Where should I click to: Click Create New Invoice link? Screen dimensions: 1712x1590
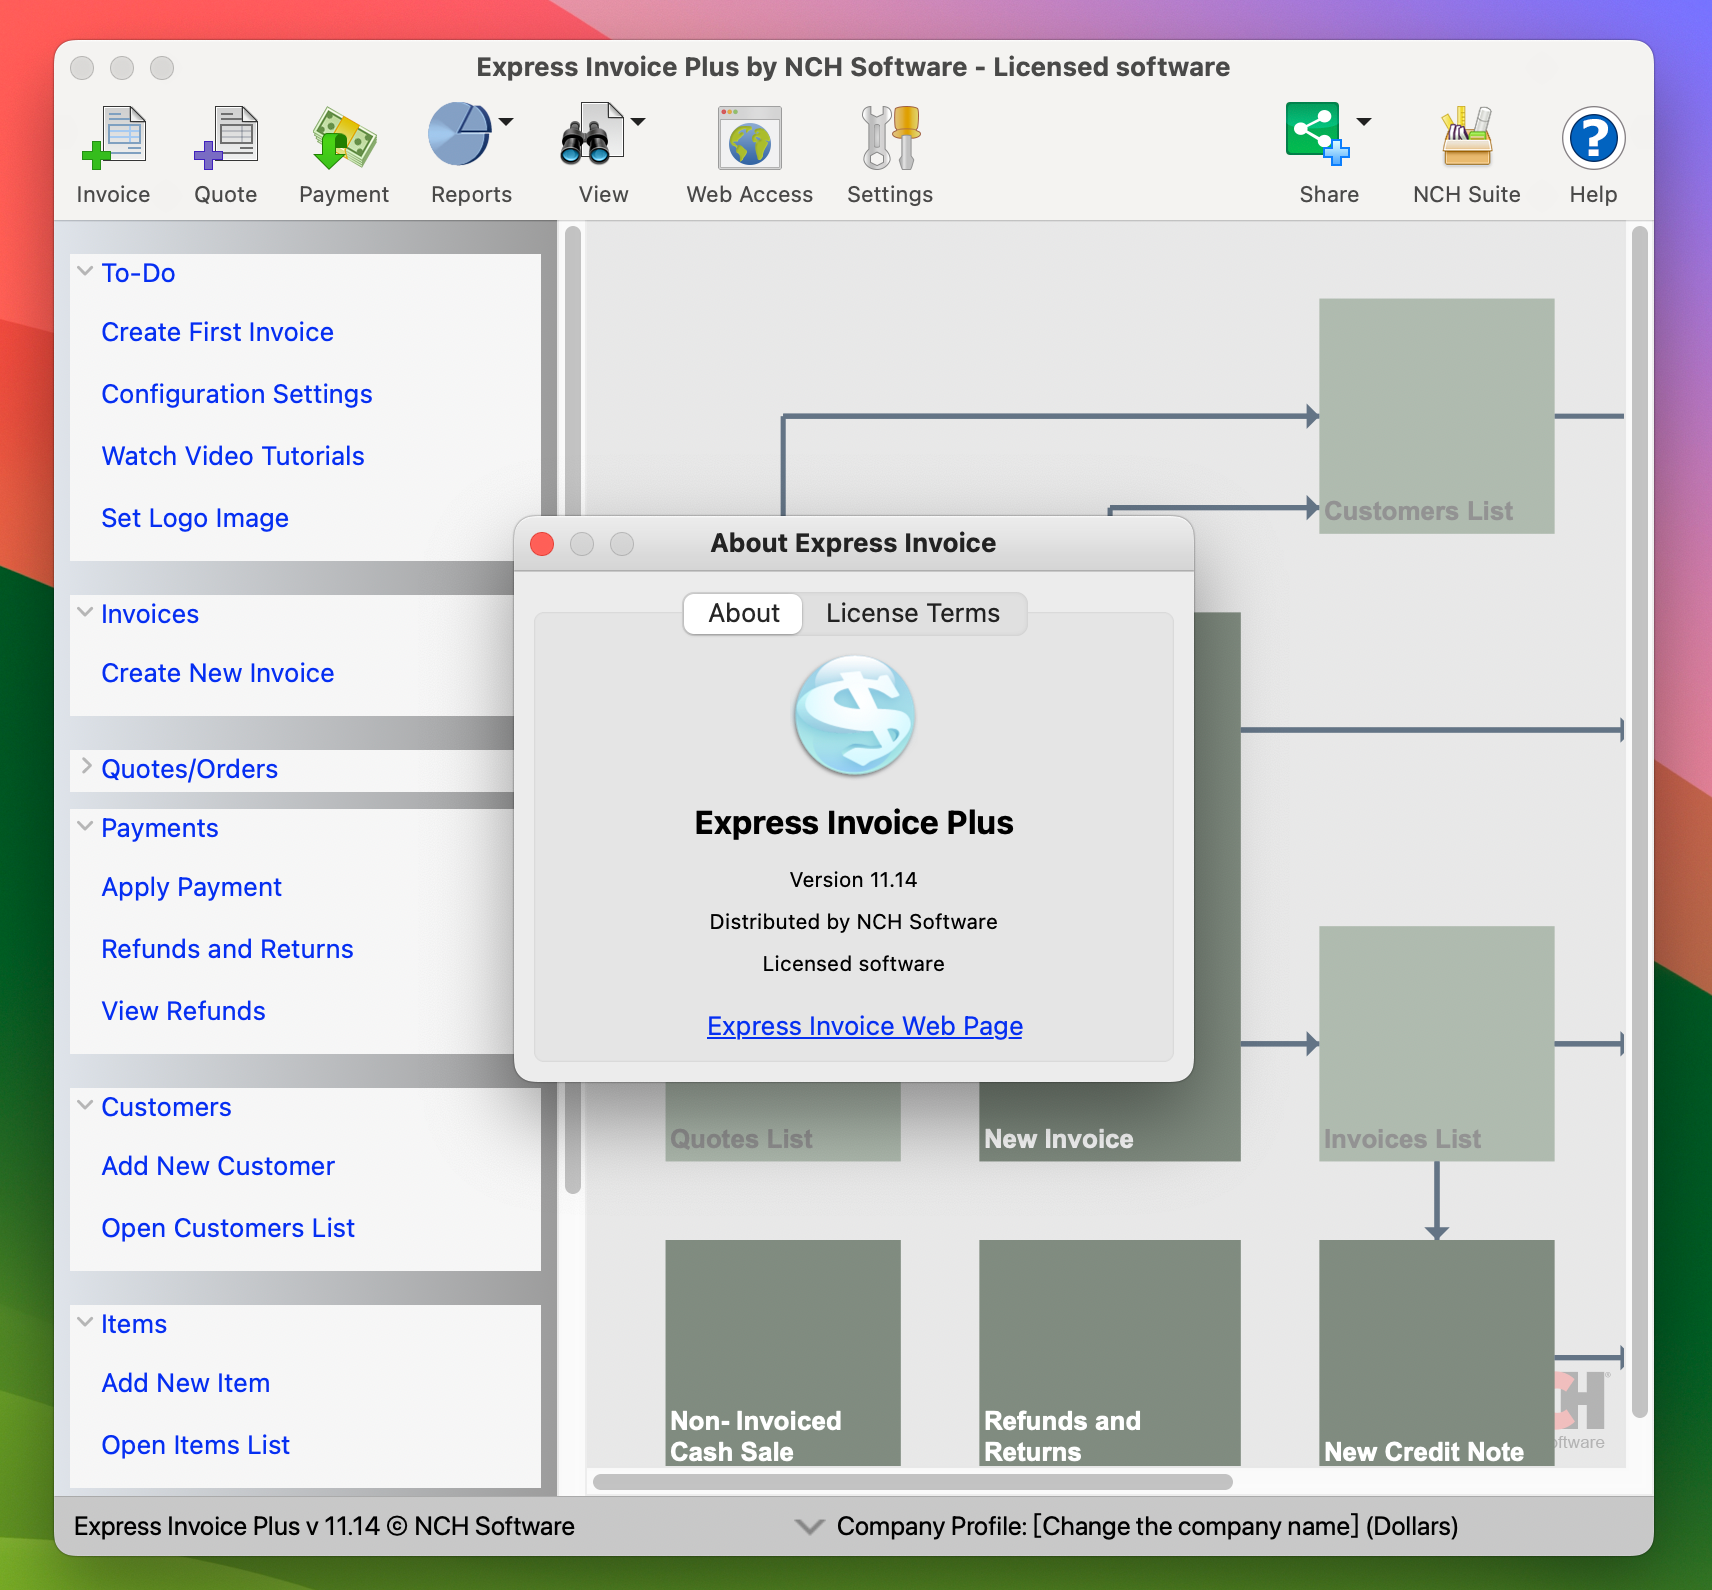coord(218,673)
